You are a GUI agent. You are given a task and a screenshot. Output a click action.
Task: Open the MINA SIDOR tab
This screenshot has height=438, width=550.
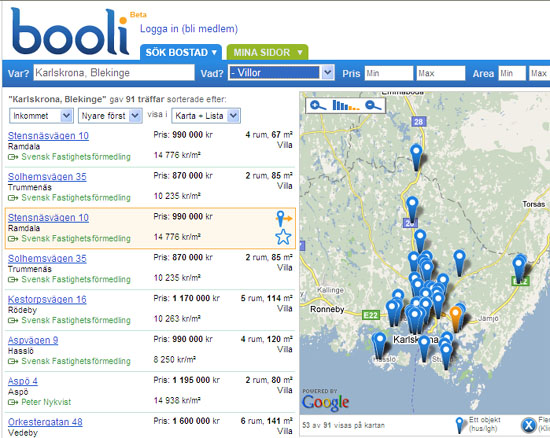click(268, 53)
